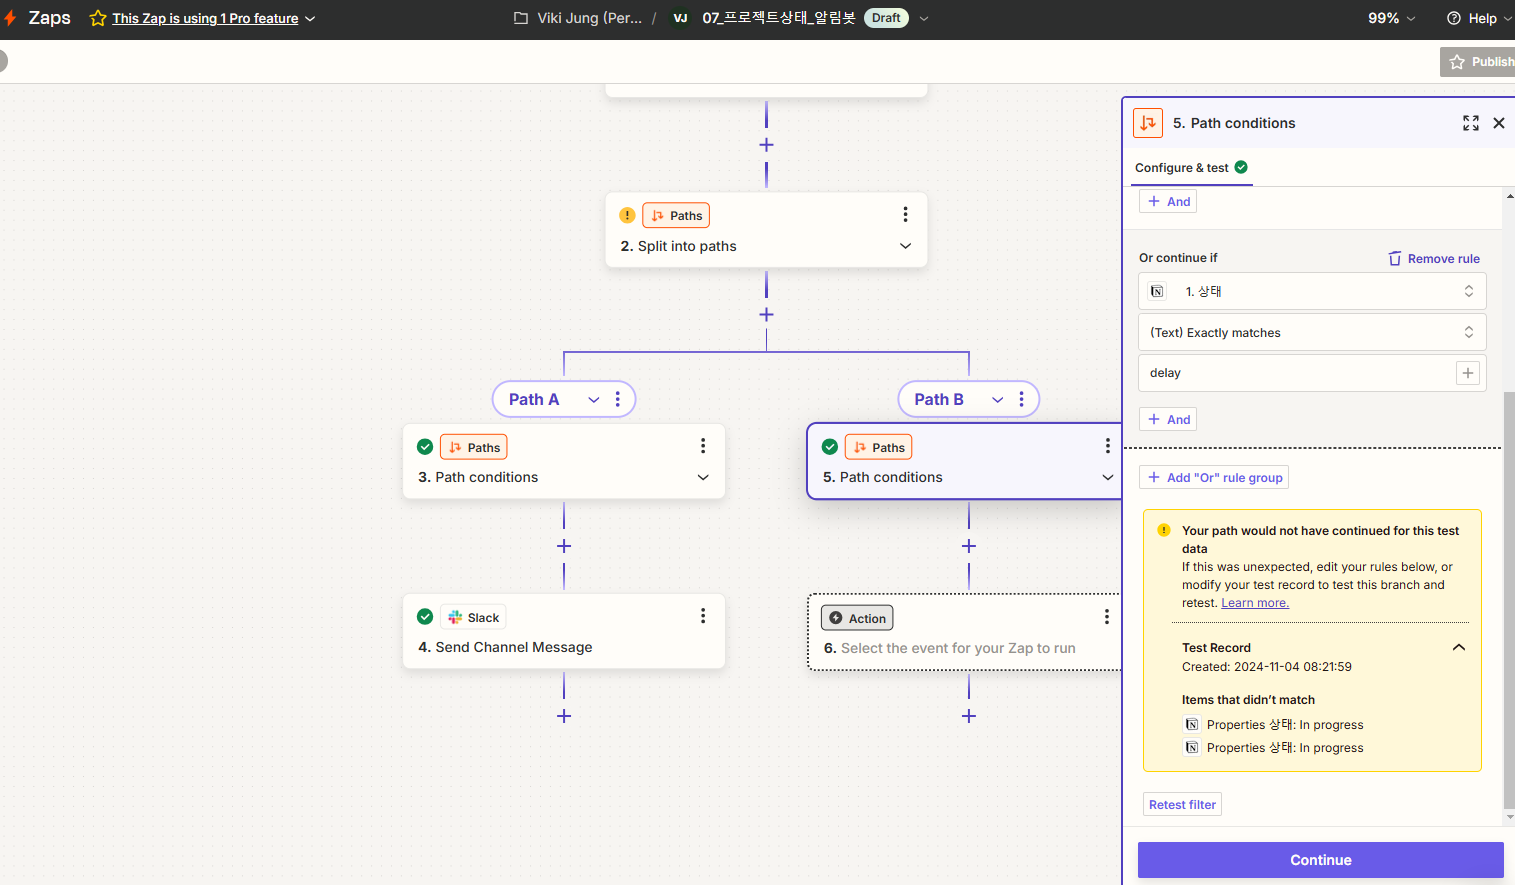1515x885 pixels.
Task: Open kebab menu on Split into paths step
Action: tap(905, 215)
